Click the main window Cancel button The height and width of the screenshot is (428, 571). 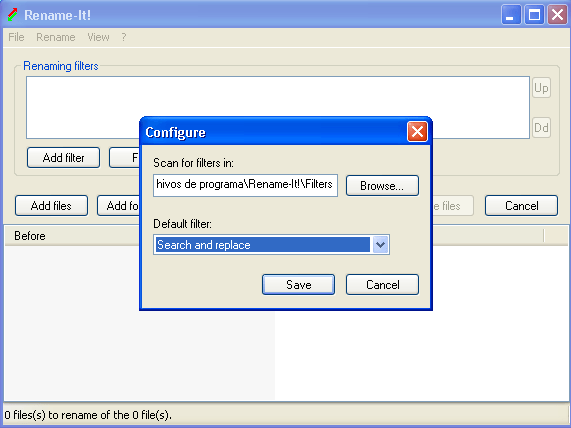(521, 206)
